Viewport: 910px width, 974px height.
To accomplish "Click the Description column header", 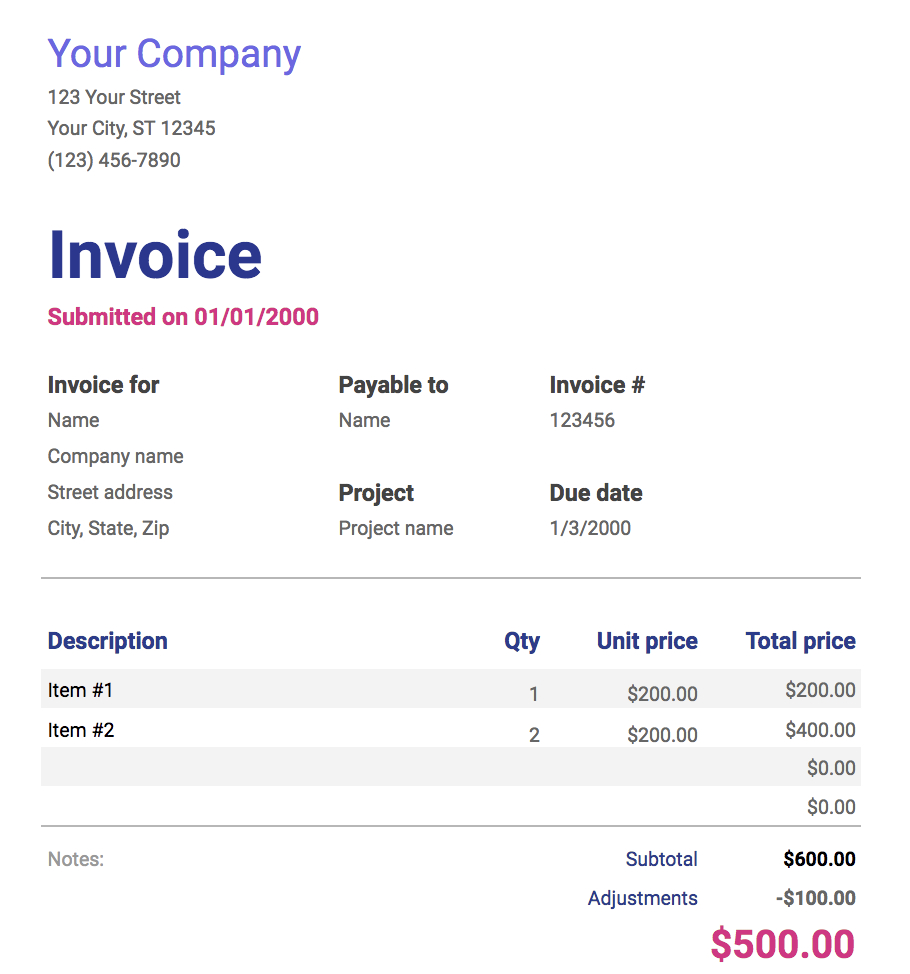I will coord(107,641).
